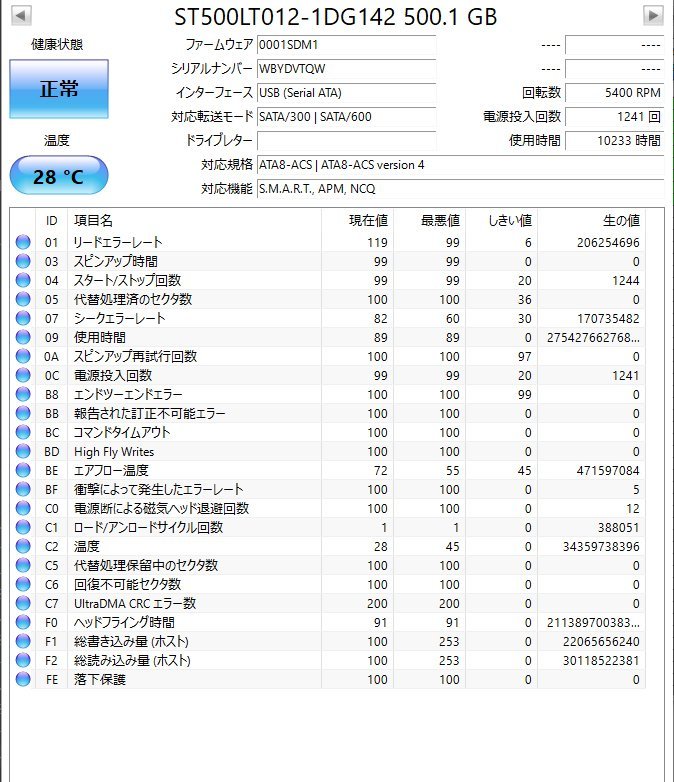Click the 現在値 column header
674x782 pixels.
point(357,220)
